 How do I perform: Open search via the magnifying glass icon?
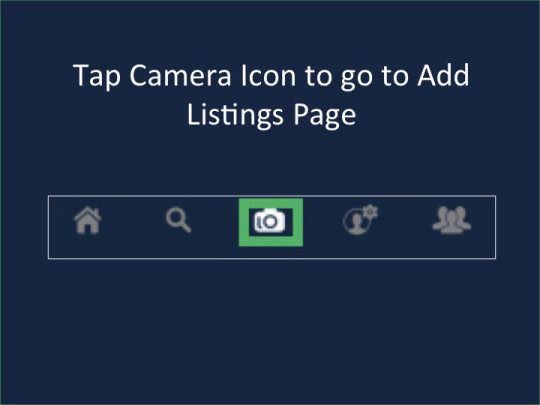[x=178, y=220]
